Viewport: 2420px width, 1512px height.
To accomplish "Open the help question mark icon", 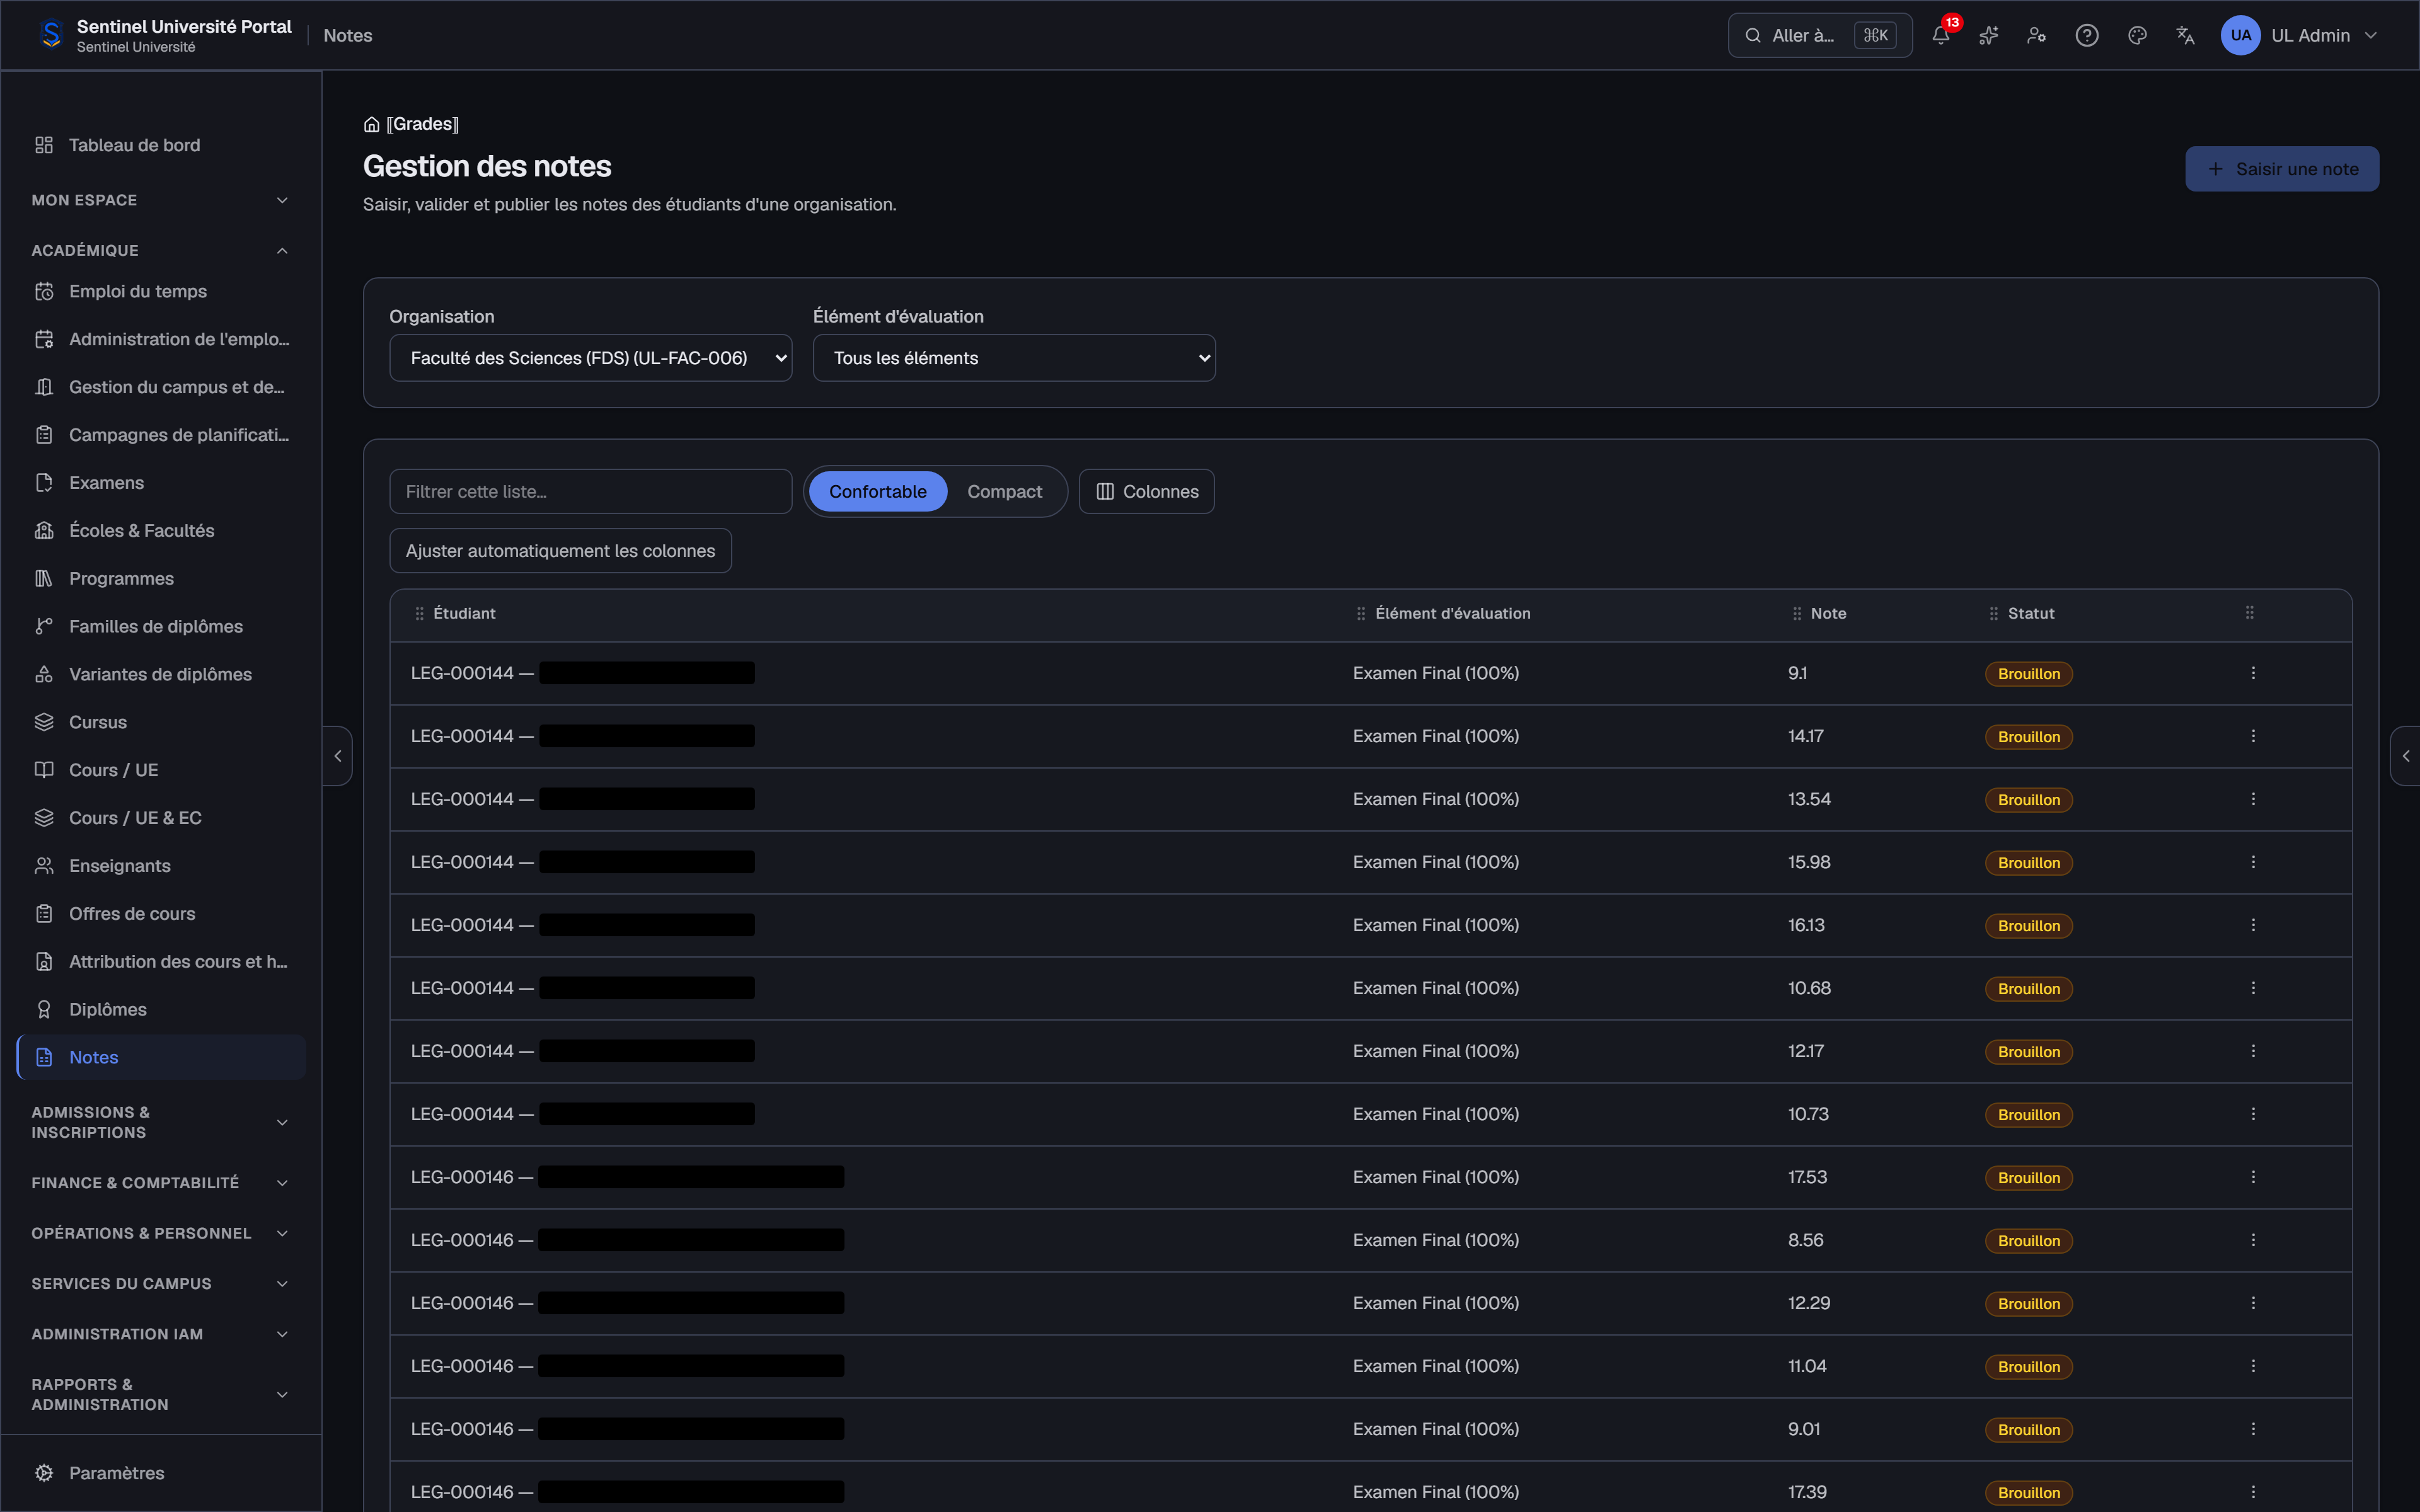I will pyautogui.click(x=2087, y=35).
